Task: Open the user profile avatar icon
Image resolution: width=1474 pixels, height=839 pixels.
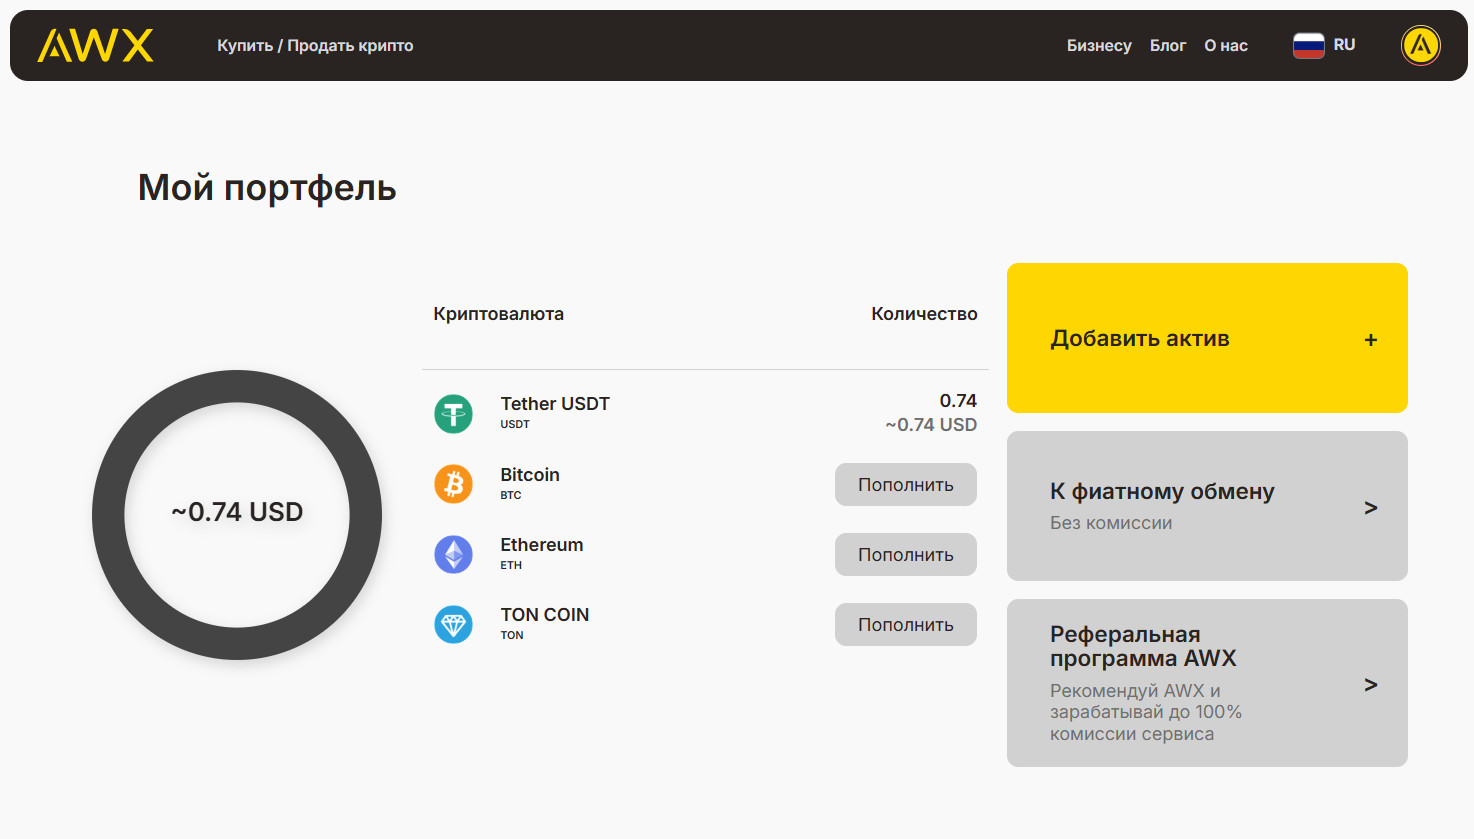Action: point(1420,46)
